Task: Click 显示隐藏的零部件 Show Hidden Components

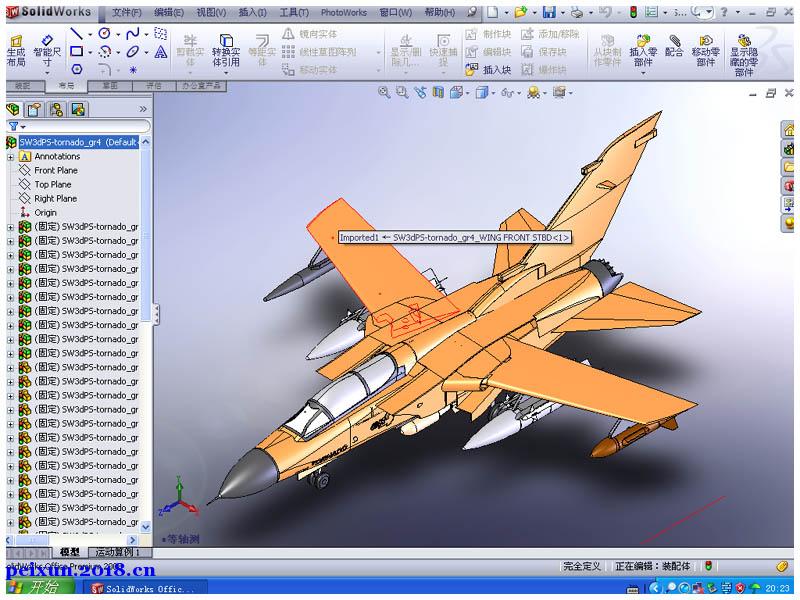Action: pyautogui.click(x=744, y=55)
